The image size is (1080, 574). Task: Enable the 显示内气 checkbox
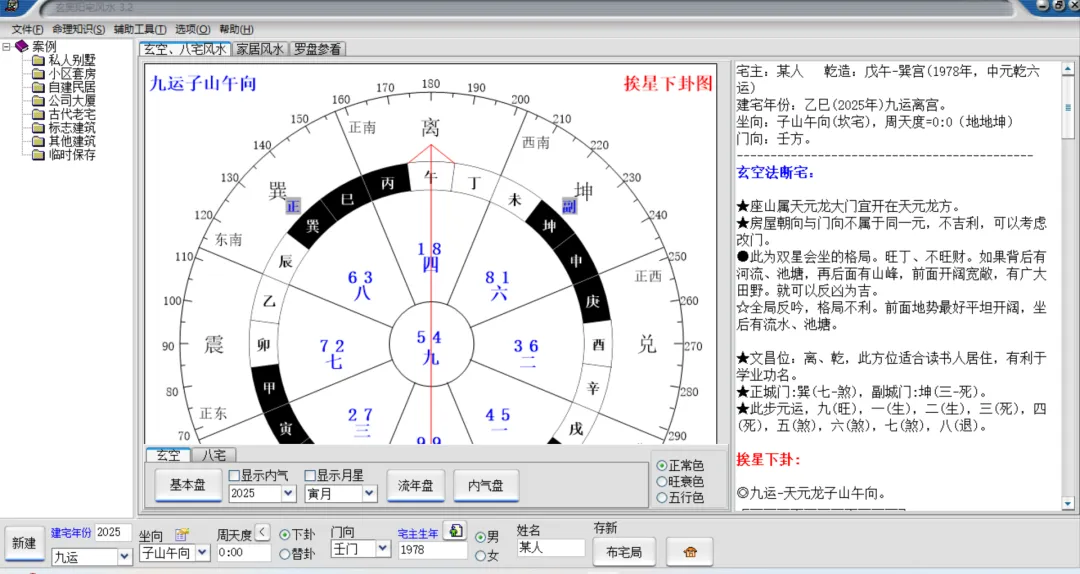pos(234,475)
